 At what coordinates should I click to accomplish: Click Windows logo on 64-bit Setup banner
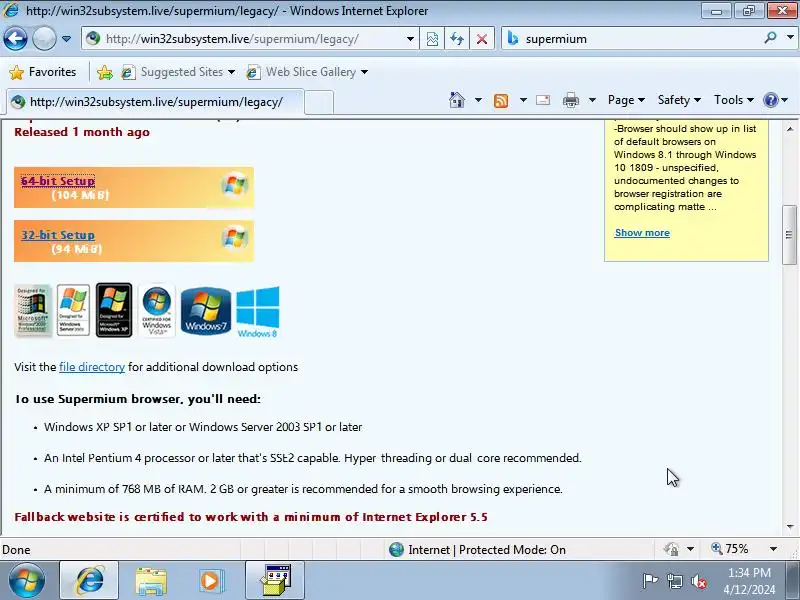(235, 184)
